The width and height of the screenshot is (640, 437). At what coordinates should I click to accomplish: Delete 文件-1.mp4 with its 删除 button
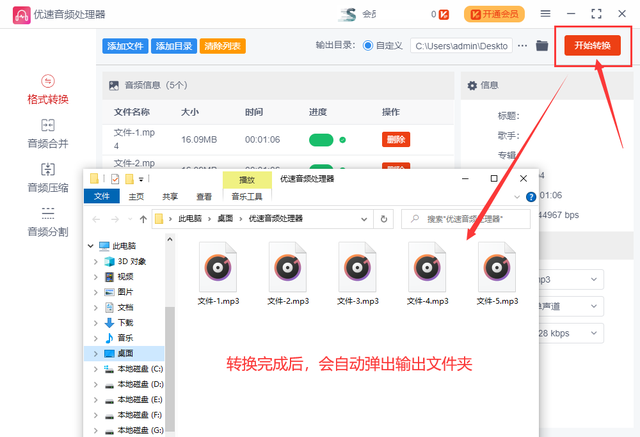(x=396, y=140)
